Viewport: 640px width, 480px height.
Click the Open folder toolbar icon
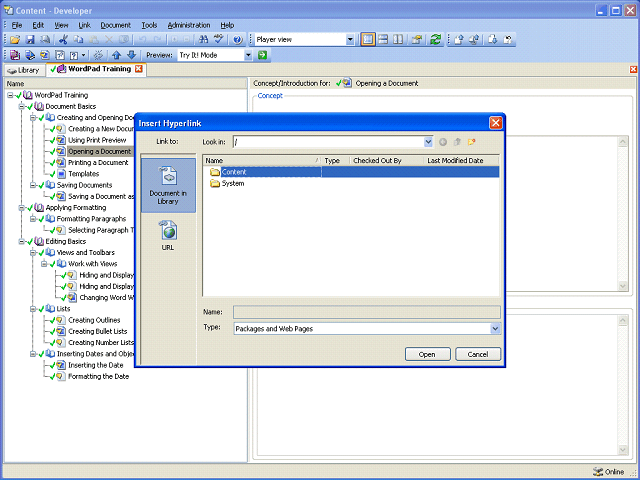click(x=15, y=40)
